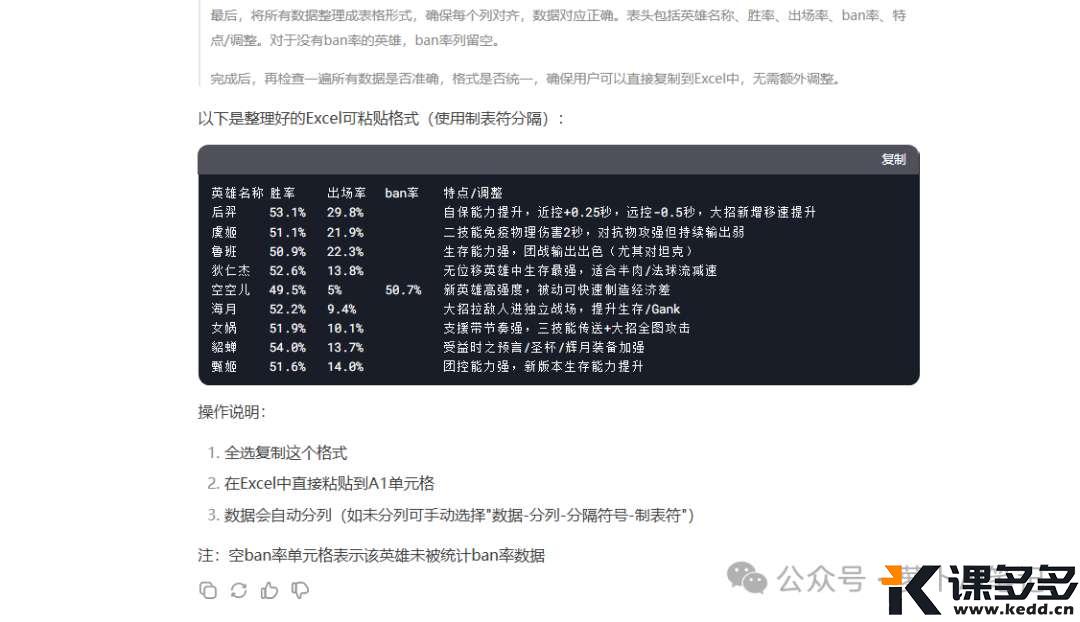Click the 出场率 column header

click(346, 193)
